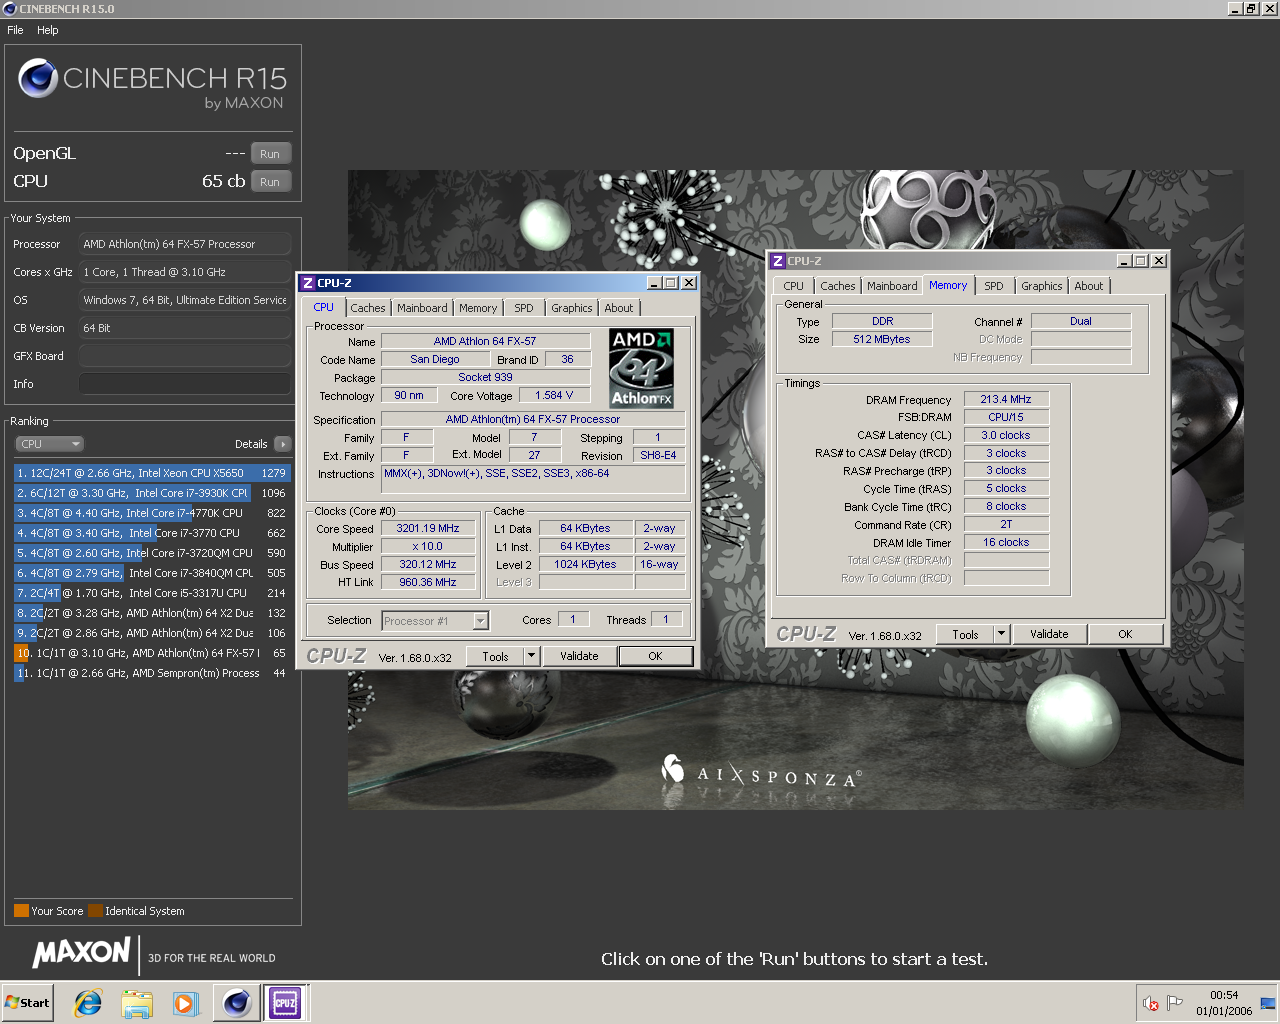
Task: Click CPU-Z title icon of Memory window
Action: coord(778,261)
